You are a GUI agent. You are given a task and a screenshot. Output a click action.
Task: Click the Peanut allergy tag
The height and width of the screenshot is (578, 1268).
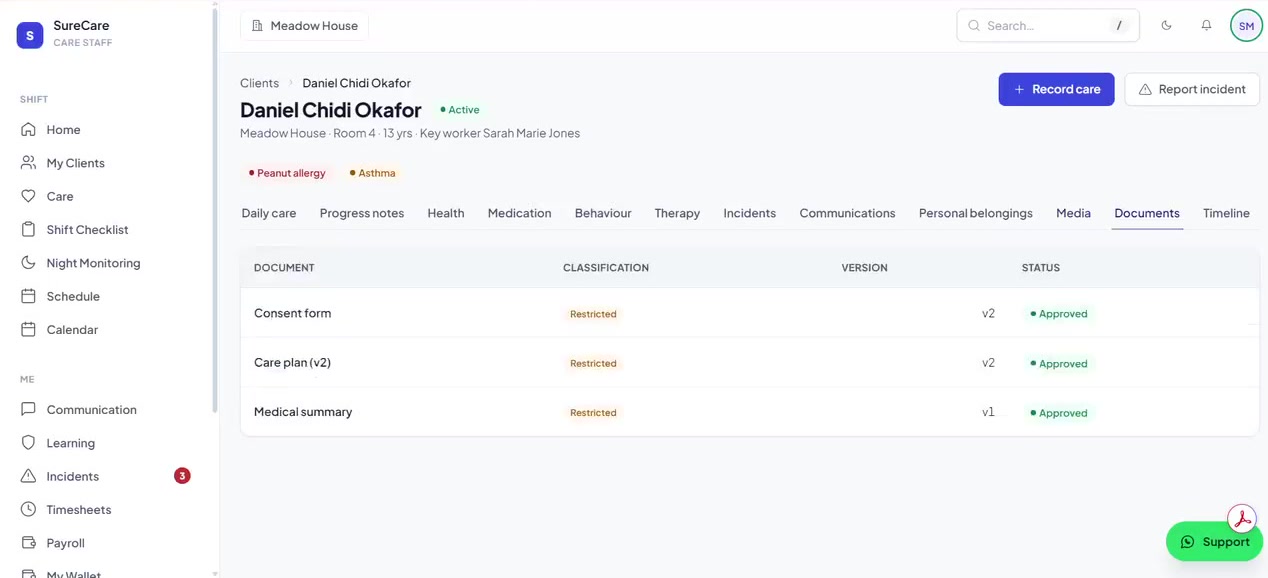tap(286, 173)
